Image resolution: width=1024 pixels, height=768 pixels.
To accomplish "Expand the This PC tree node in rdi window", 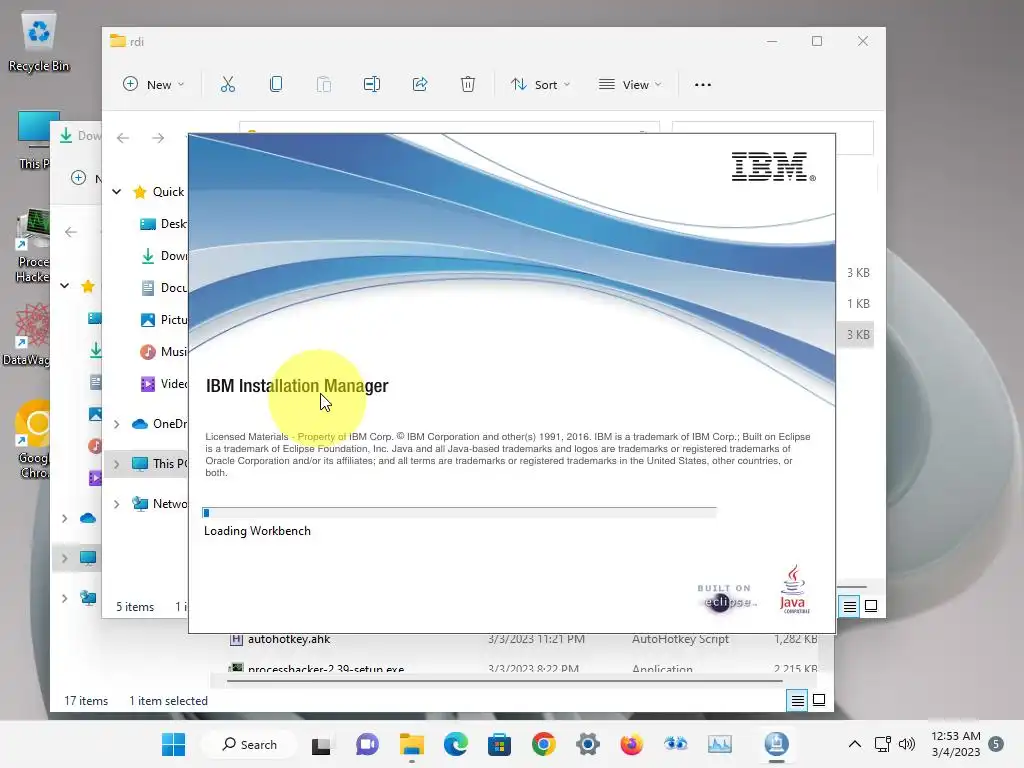I will click(117, 464).
